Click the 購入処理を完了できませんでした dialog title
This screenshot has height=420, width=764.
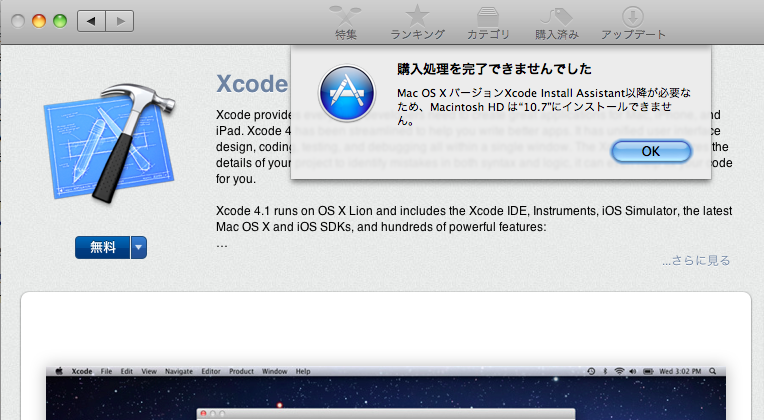tap(494, 69)
